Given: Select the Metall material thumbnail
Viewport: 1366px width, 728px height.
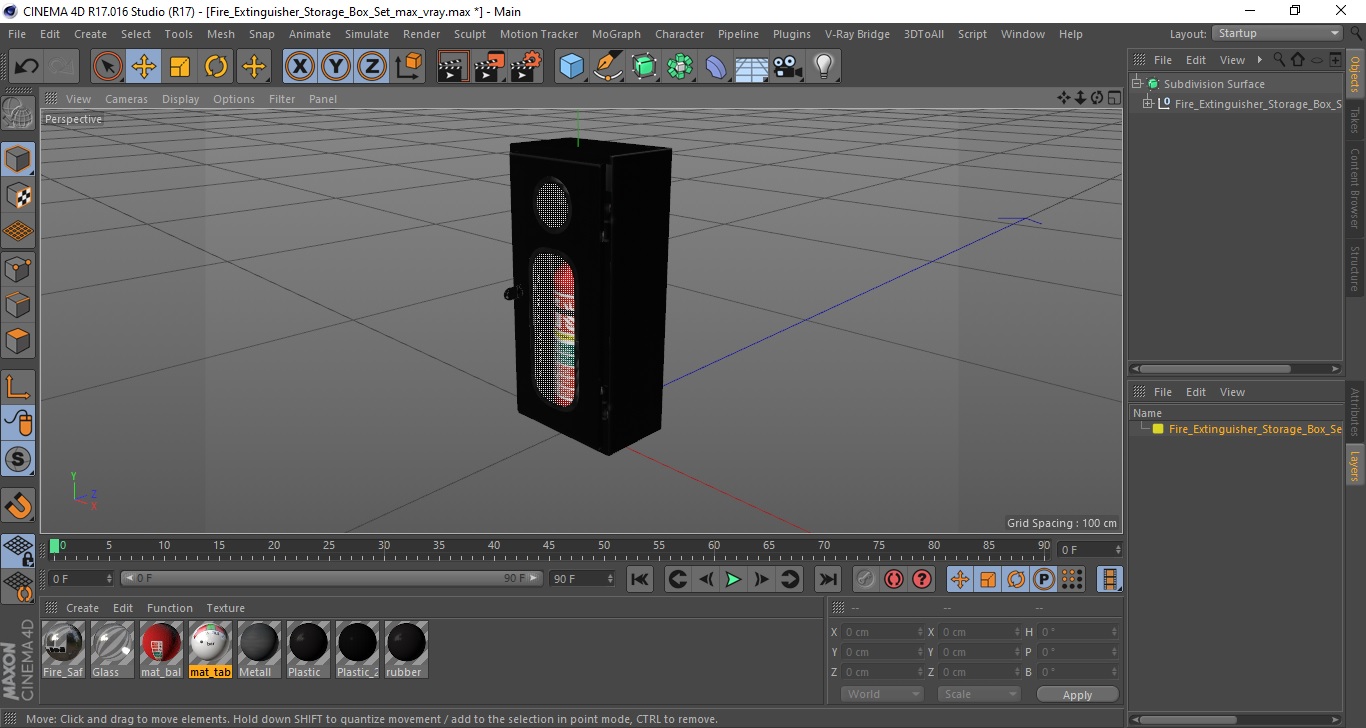Looking at the screenshot, I should click(259, 649).
